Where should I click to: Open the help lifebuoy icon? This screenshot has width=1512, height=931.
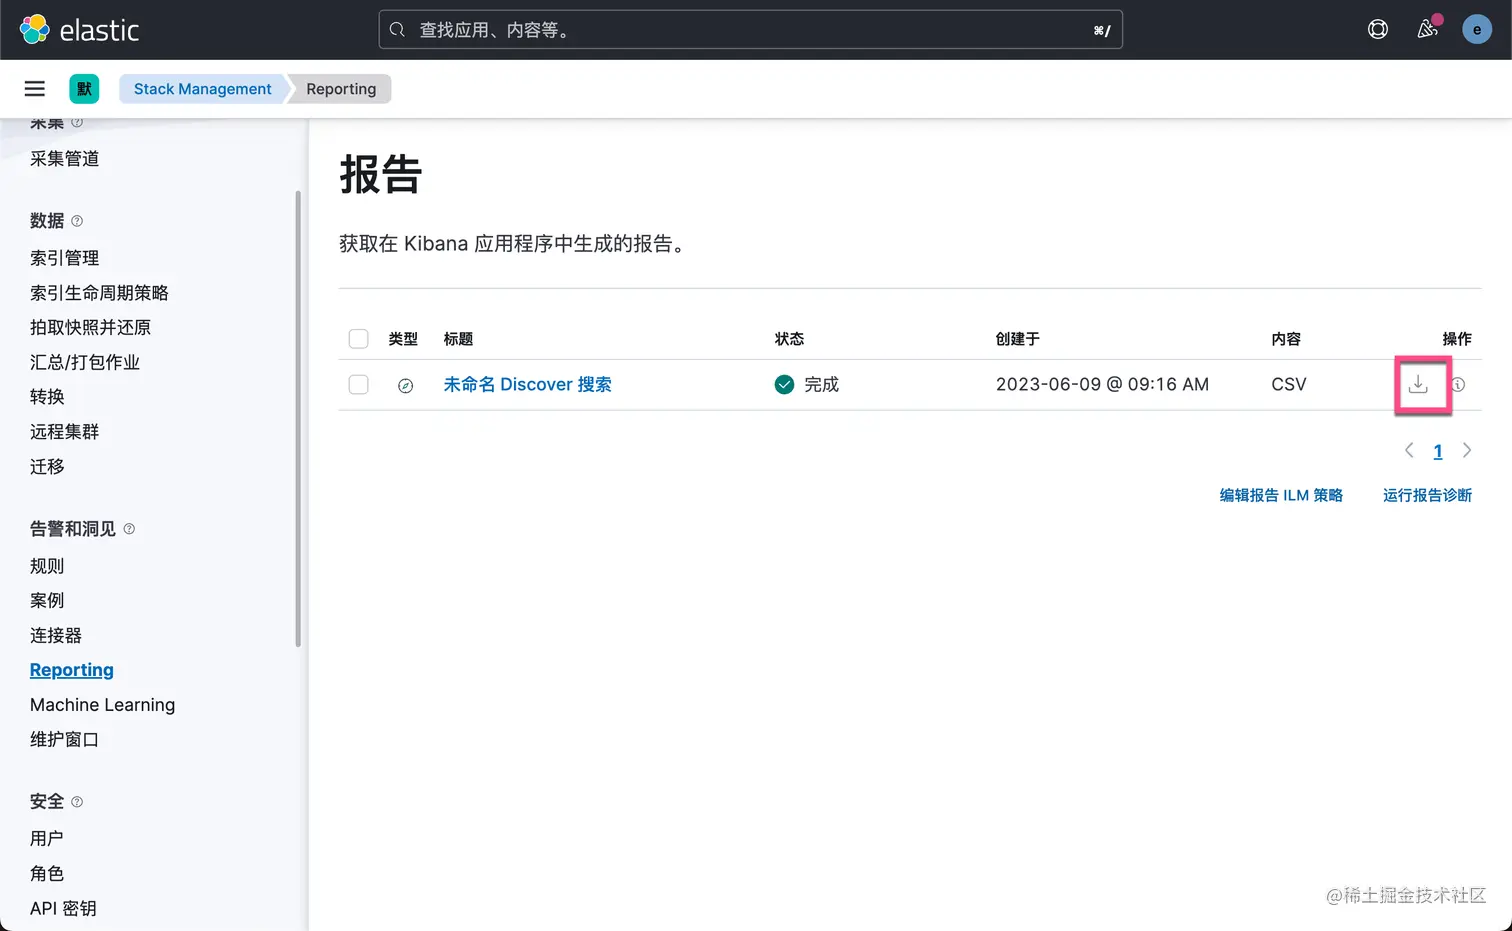pos(1378,29)
